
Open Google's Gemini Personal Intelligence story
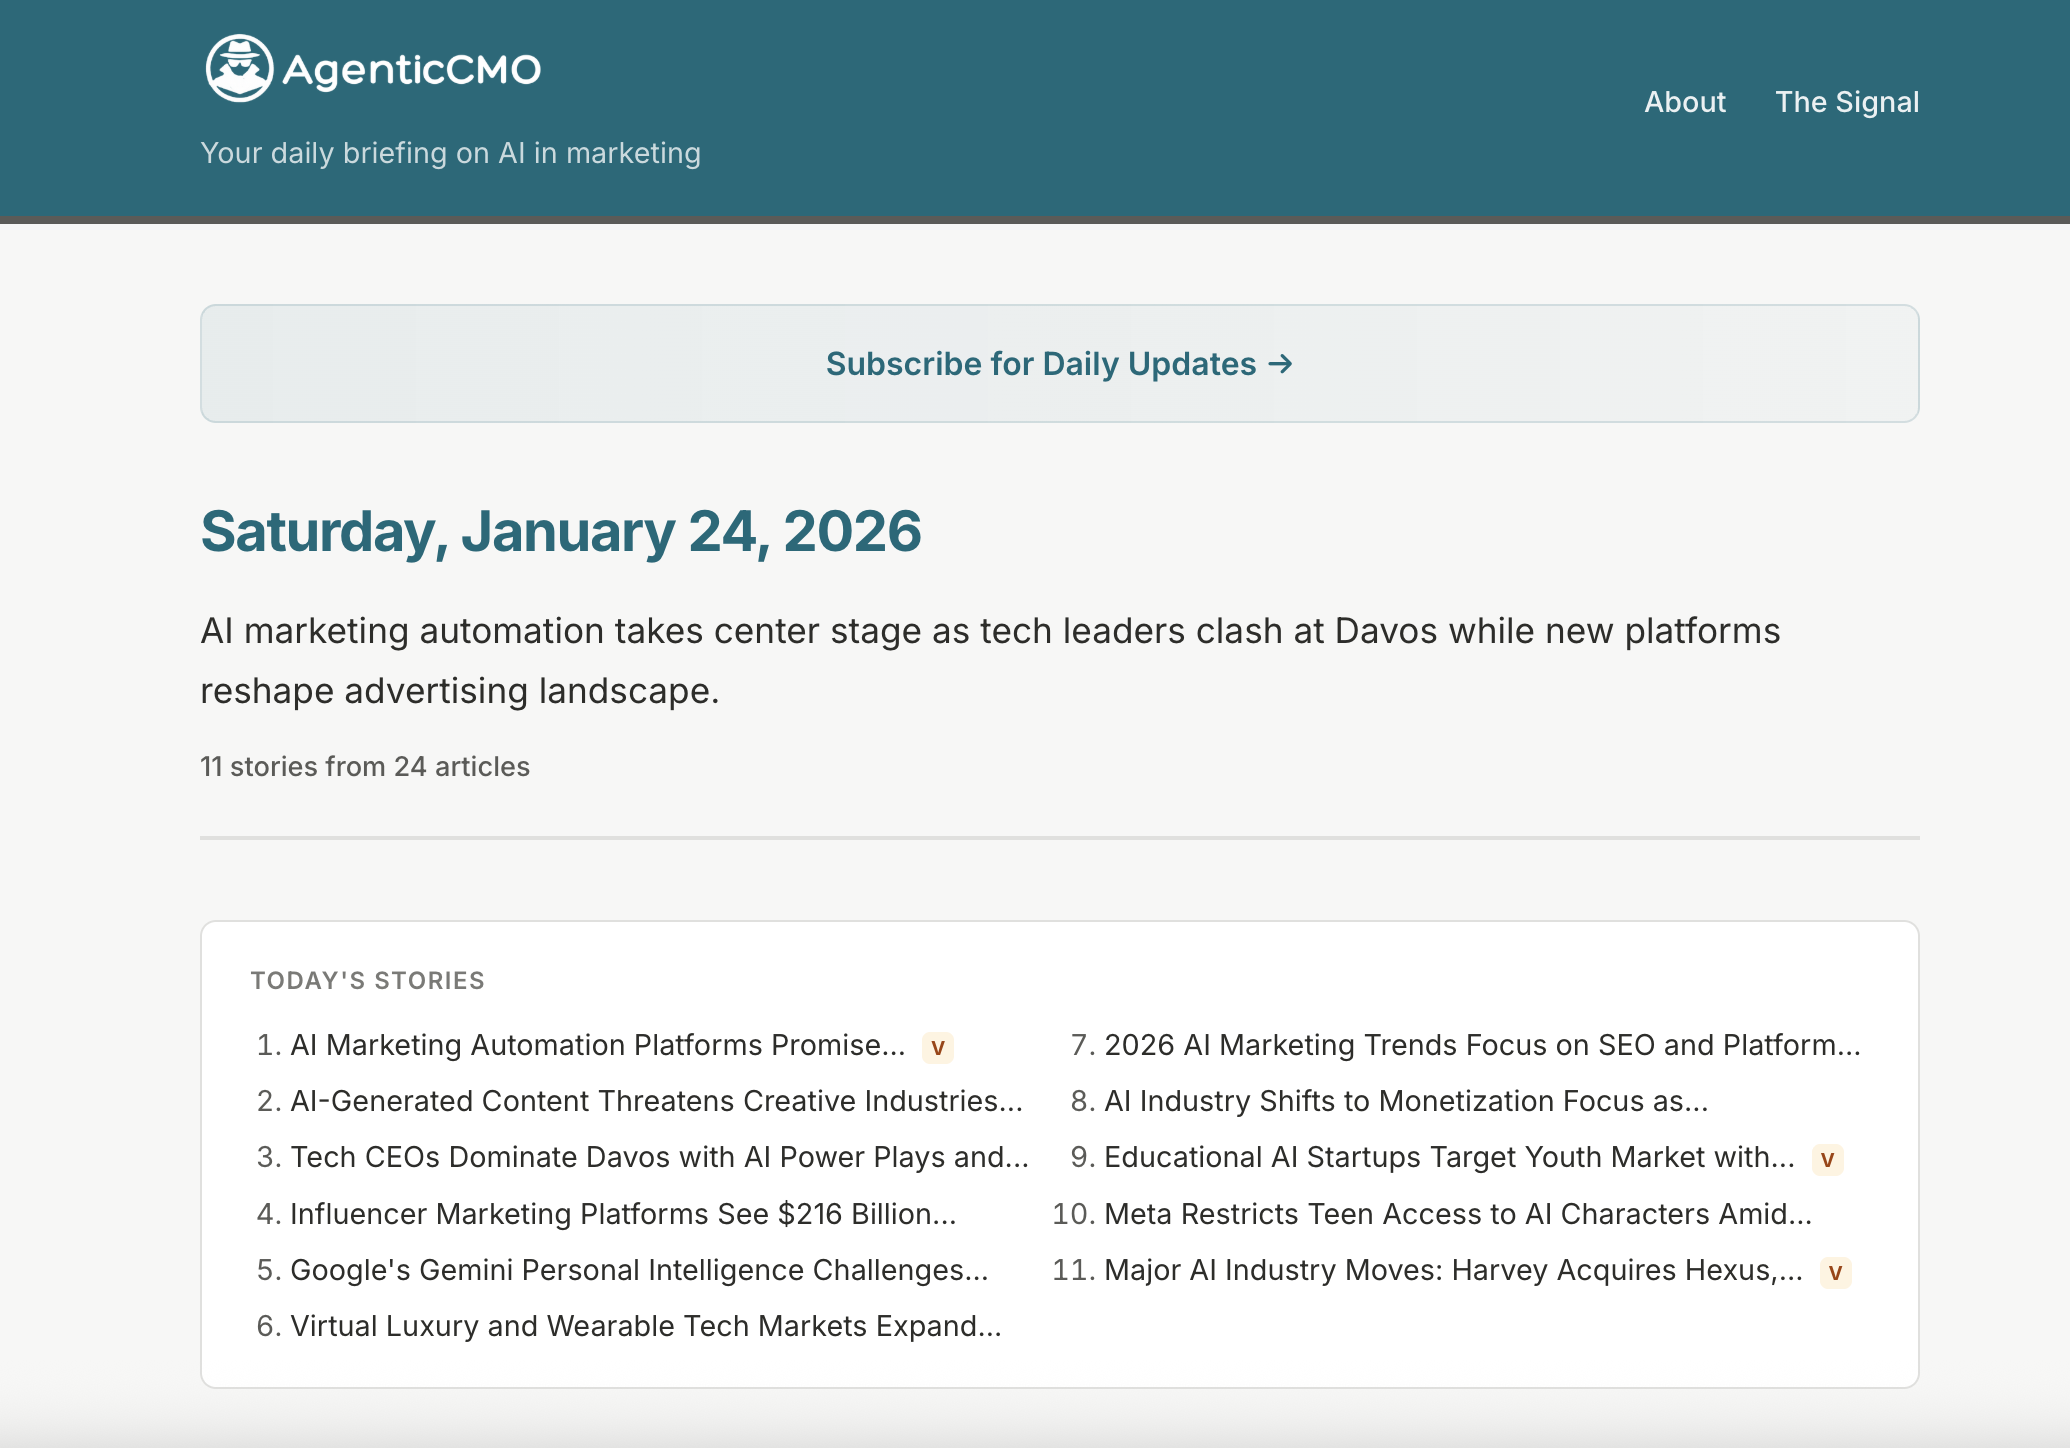point(638,1270)
